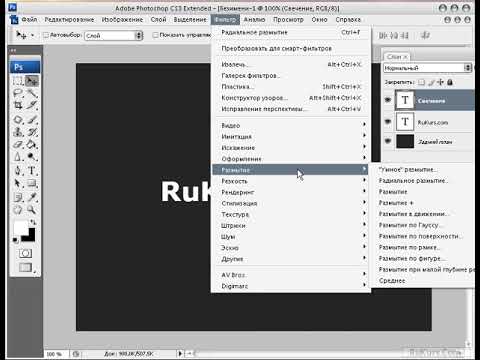Open the Изображение menu
The width and height of the screenshot is (480, 360).
pyautogui.click(x=122, y=20)
